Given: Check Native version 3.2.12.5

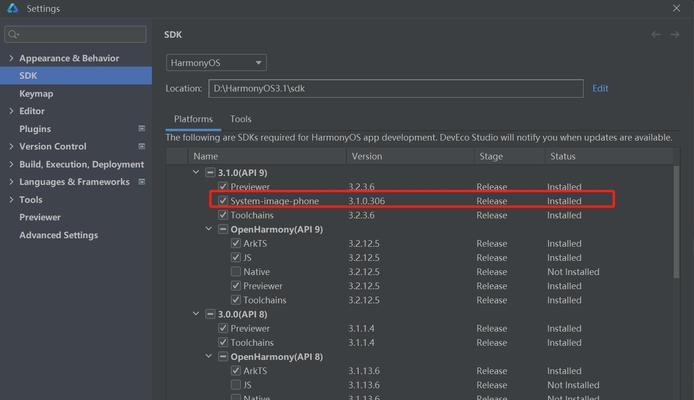Looking at the screenshot, I should pos(236,272).
